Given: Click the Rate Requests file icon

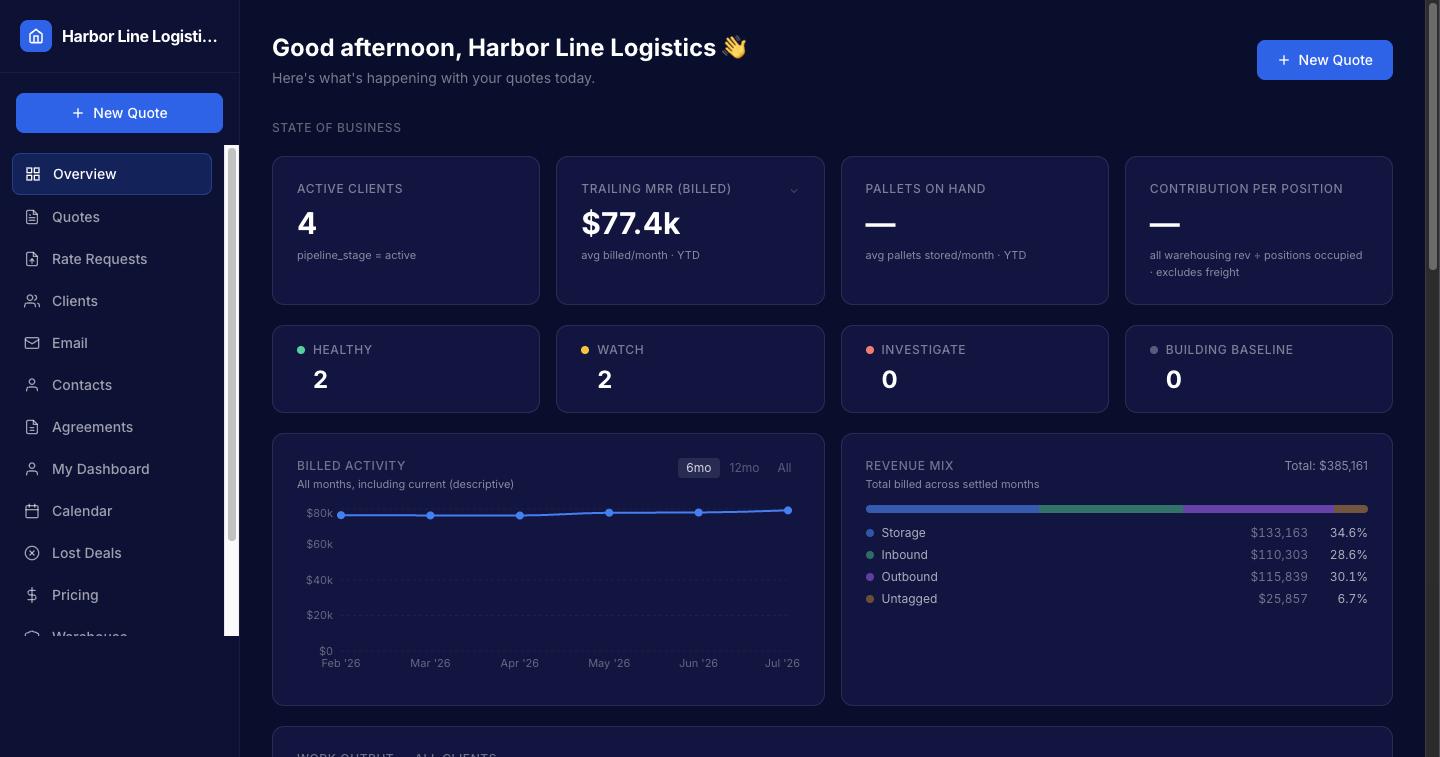Looking at the screenshot, I should click(x=32, y=259).
